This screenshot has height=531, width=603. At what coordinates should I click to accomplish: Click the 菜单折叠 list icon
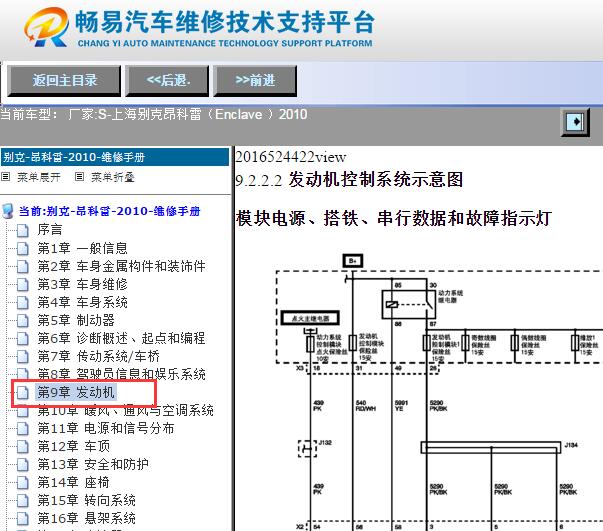click(x=80, y=177)
